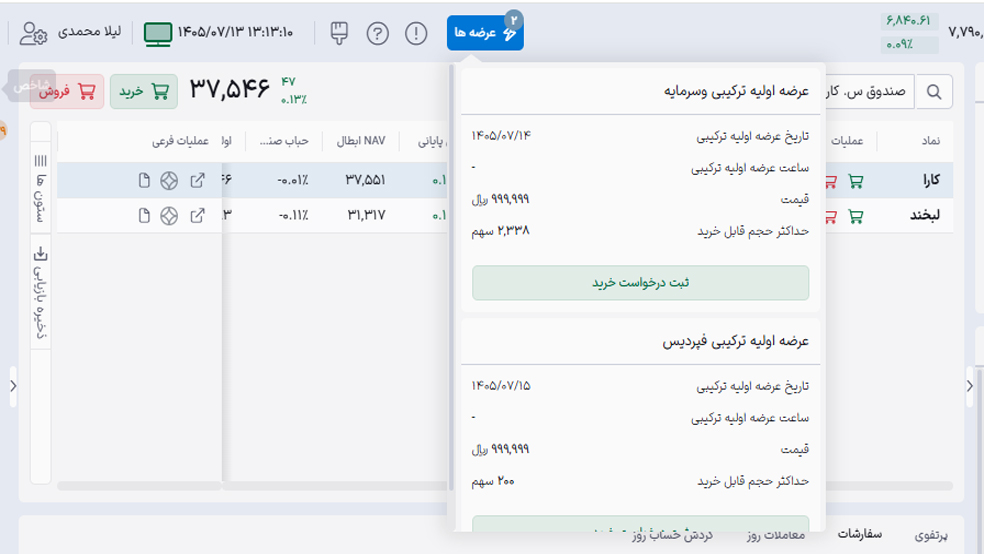
Task: Click the عملیات فرعی column header
Action: 180,141
